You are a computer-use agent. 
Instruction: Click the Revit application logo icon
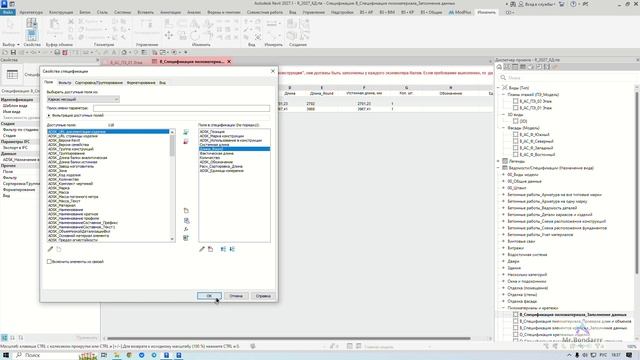click(4, 4)
